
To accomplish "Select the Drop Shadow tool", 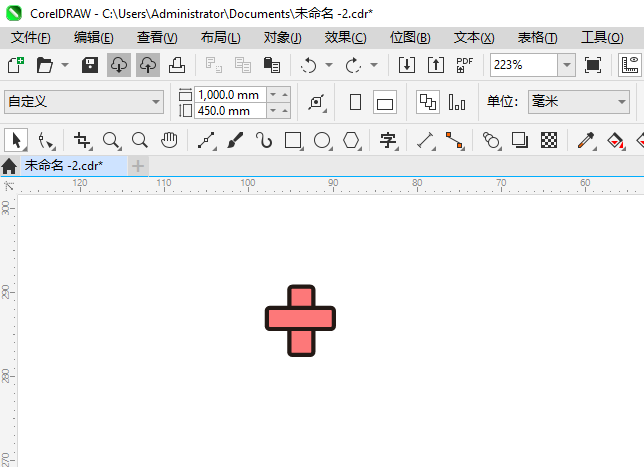I will 520,140.
